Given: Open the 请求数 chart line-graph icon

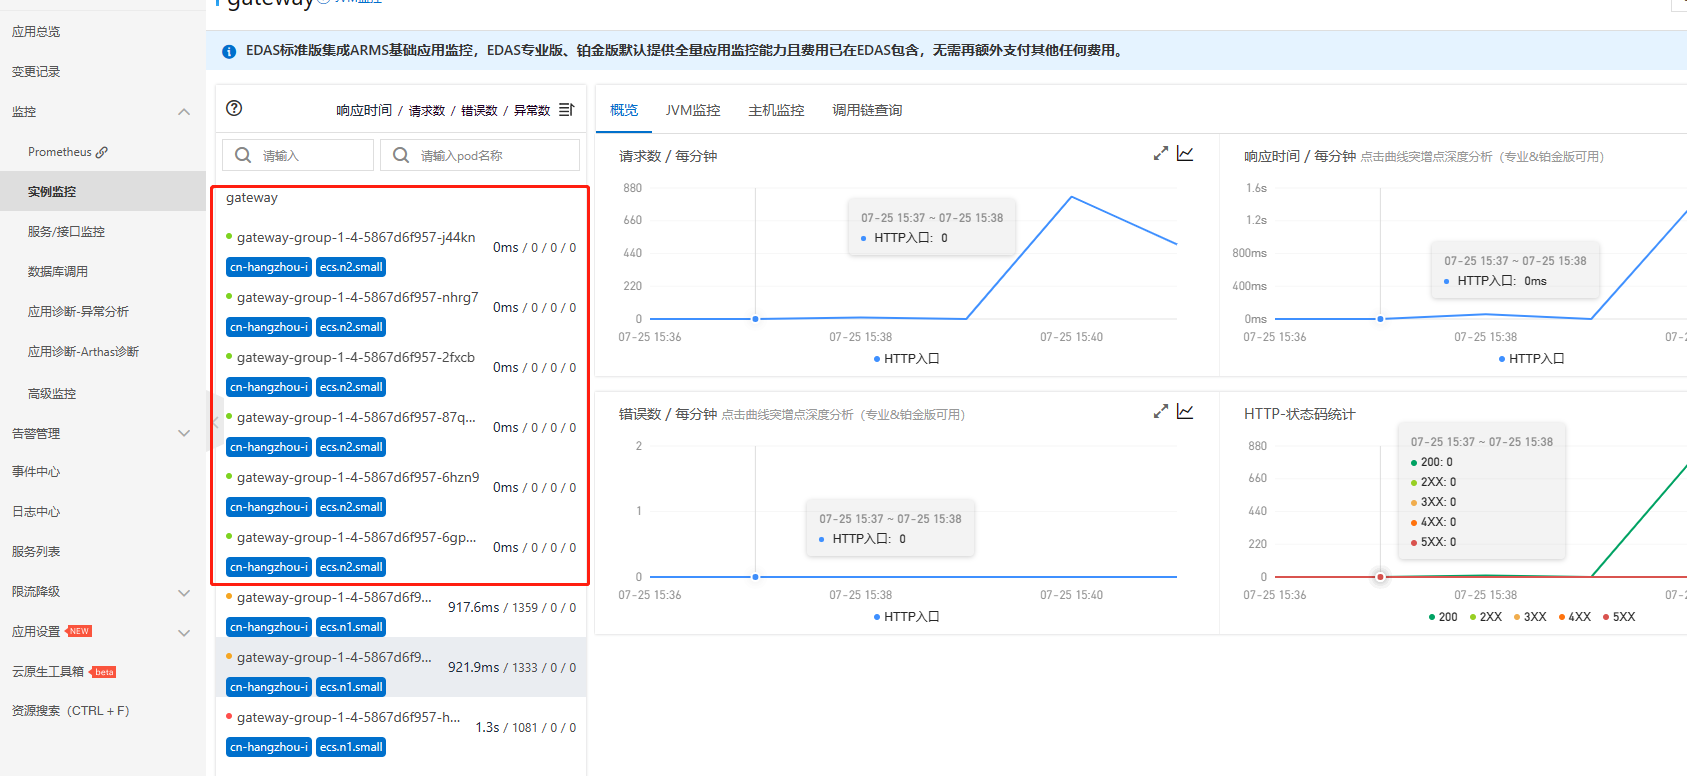Looking at the screenshot, I should click(1185, 154).
